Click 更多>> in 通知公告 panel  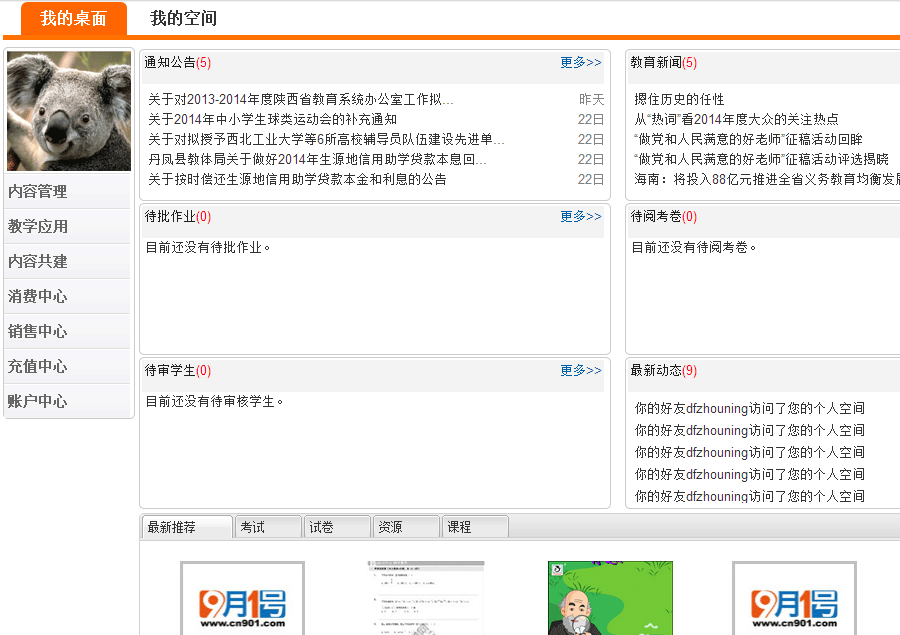[x=581, y=62]
